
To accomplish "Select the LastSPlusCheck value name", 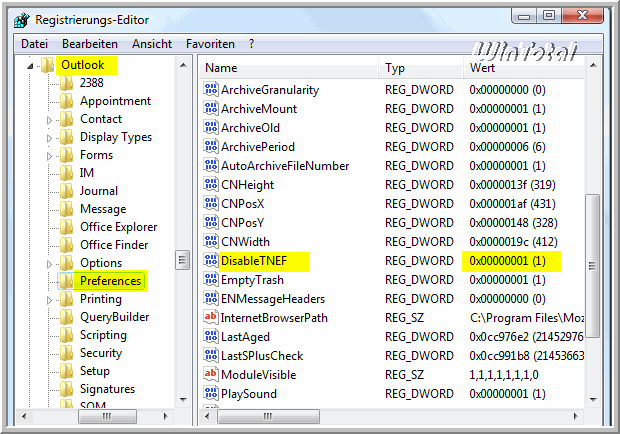I will [262, 356].
